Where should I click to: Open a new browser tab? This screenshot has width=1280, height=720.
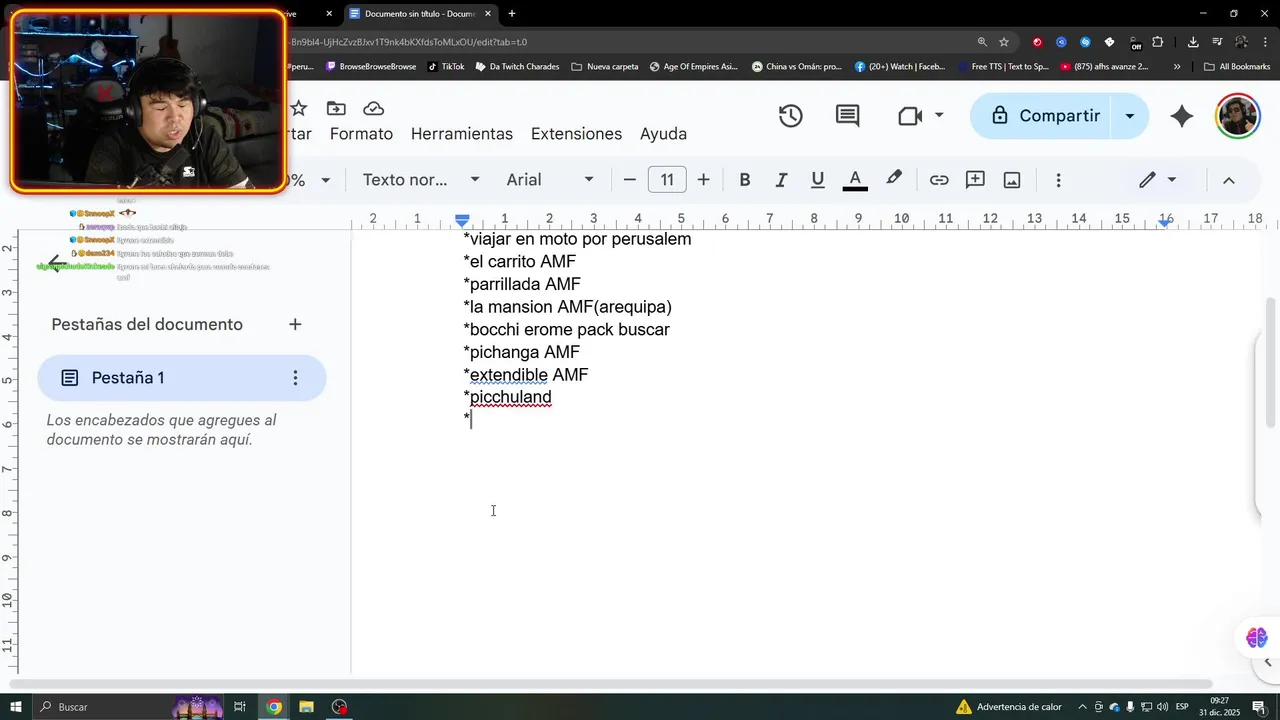(x=512, y=14)
